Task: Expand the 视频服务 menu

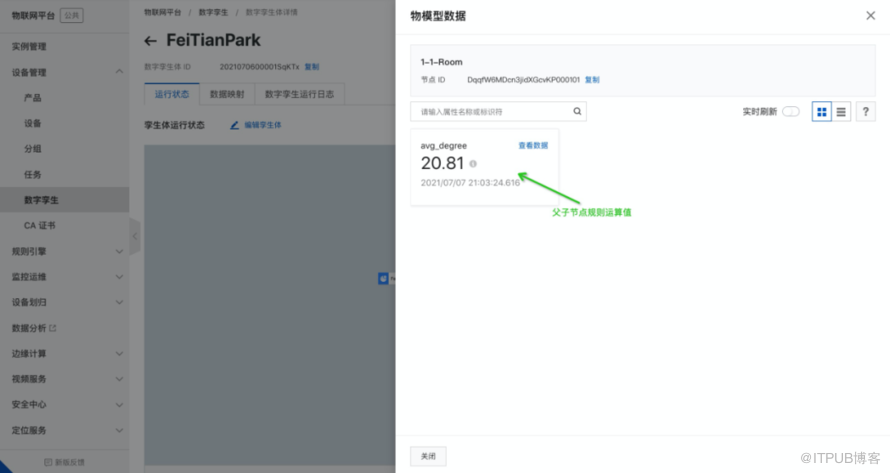Action: pos(119,379)
